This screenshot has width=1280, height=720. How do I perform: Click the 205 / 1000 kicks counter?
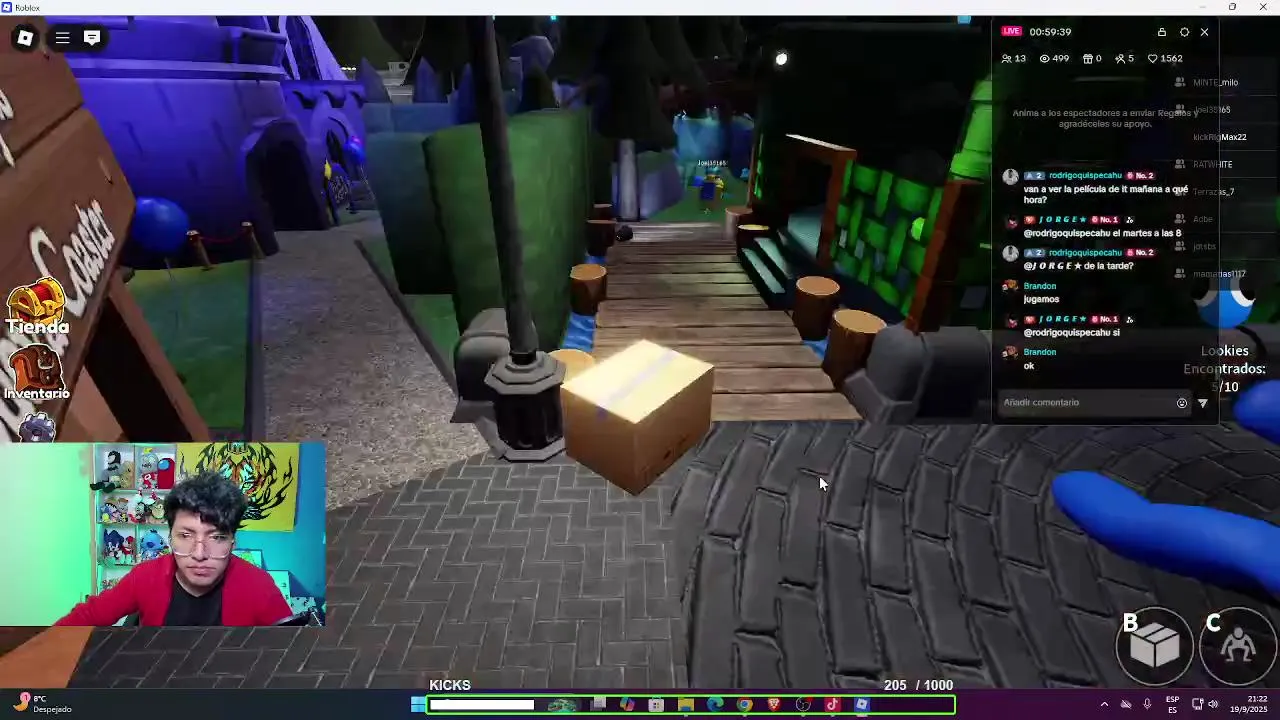(x=918, y=685)
